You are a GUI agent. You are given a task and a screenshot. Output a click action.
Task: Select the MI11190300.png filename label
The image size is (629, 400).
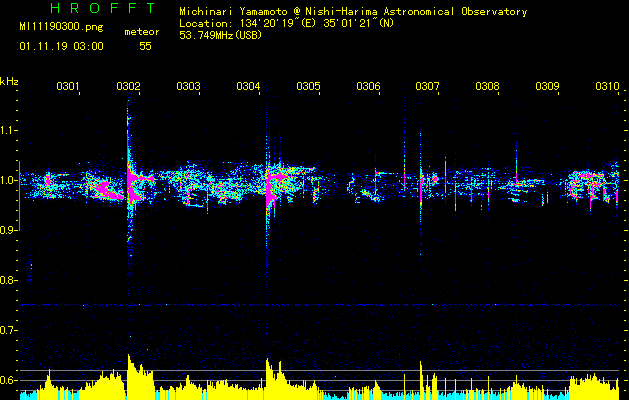coord(58,31)
